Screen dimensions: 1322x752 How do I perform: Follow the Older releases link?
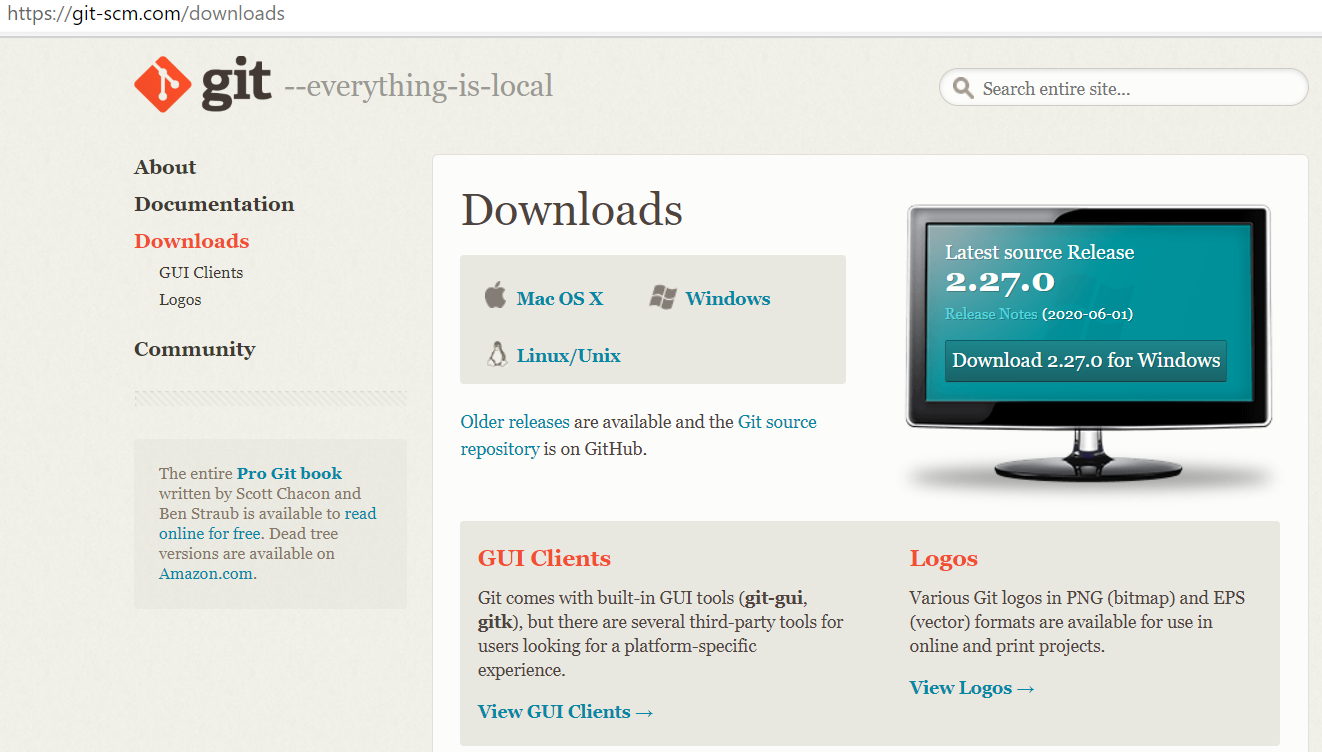pos(514,422)
